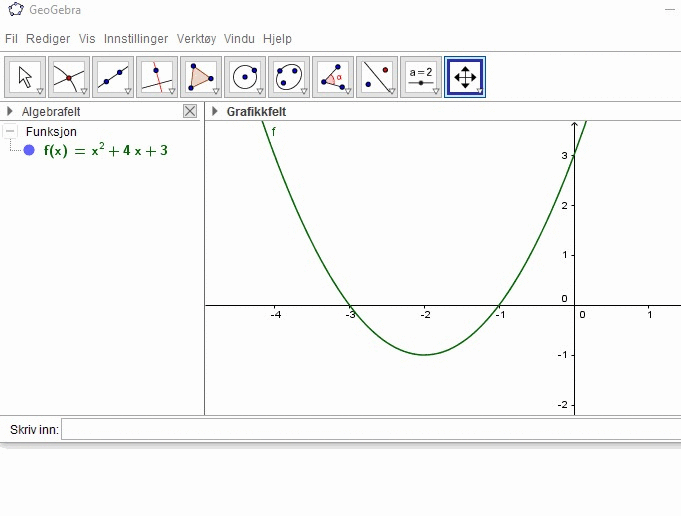Open the Innstillinger menu
Image resolution: width=681 pixels, height=516 pixels.
pos(136,39)
